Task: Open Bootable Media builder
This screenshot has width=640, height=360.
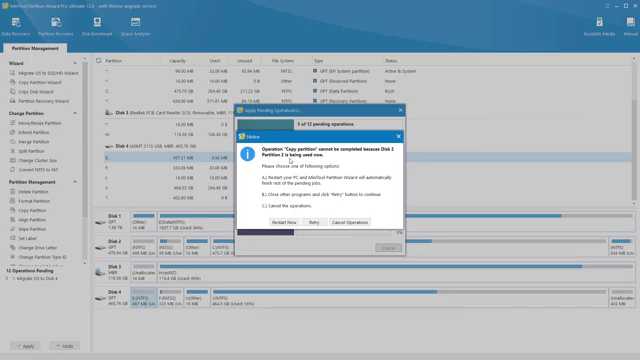Action: click(599, 27)
